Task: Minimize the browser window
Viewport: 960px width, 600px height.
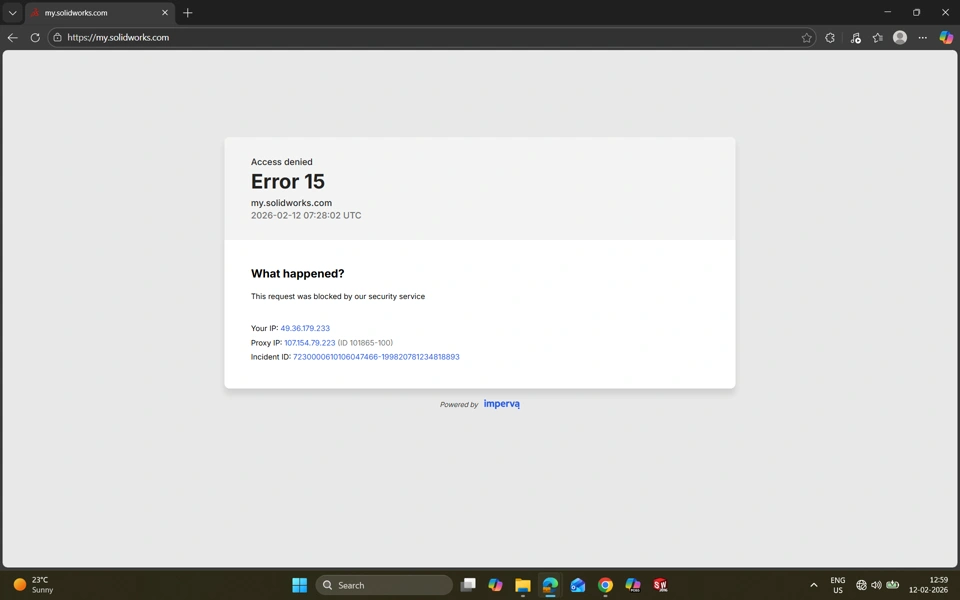Action: [888, 12]
